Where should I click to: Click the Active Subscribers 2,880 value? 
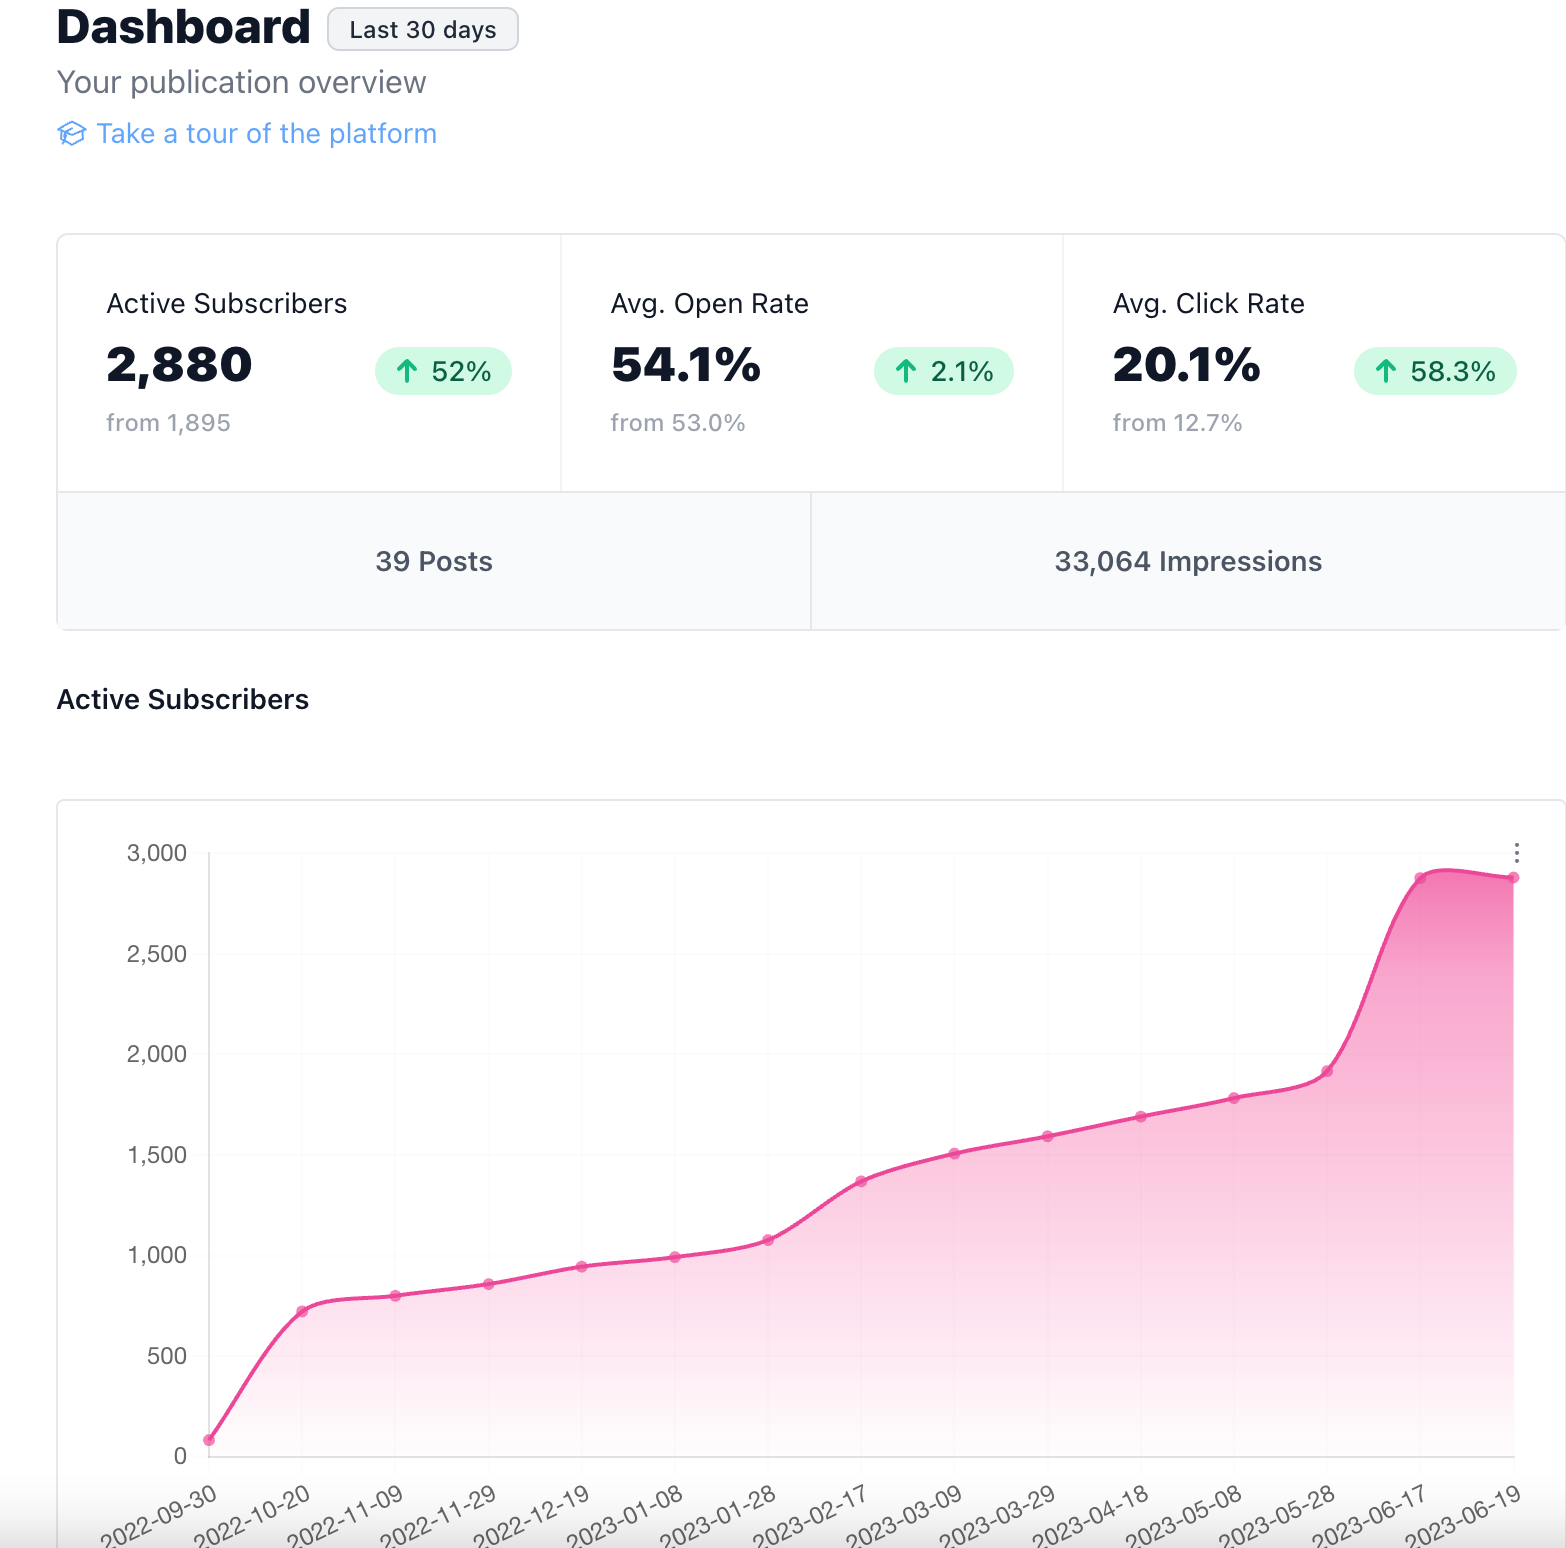point(179,364)
